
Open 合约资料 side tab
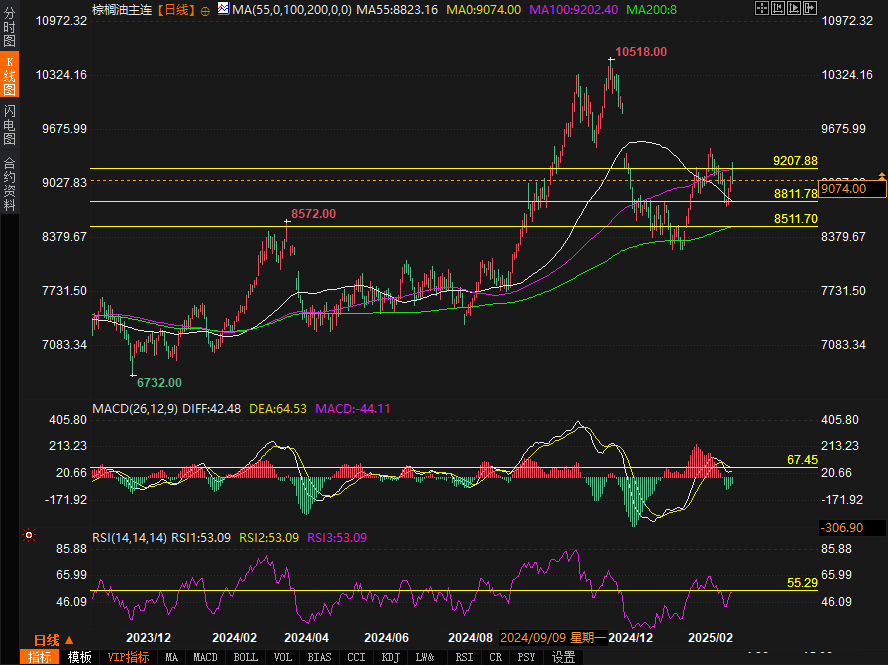point(9,184)
